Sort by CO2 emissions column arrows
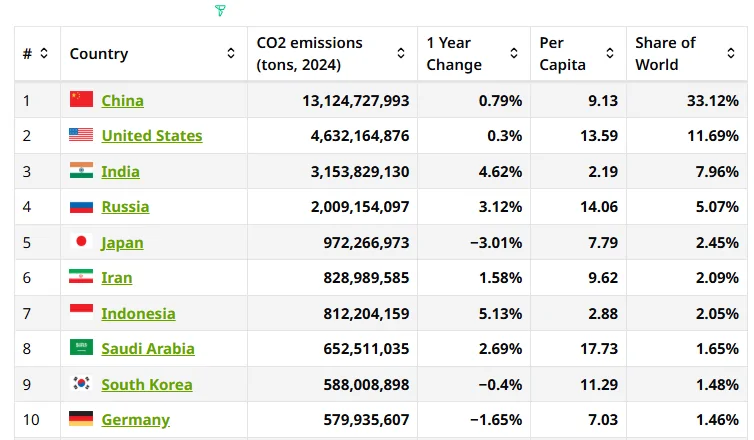 click(x=401, y=53)
